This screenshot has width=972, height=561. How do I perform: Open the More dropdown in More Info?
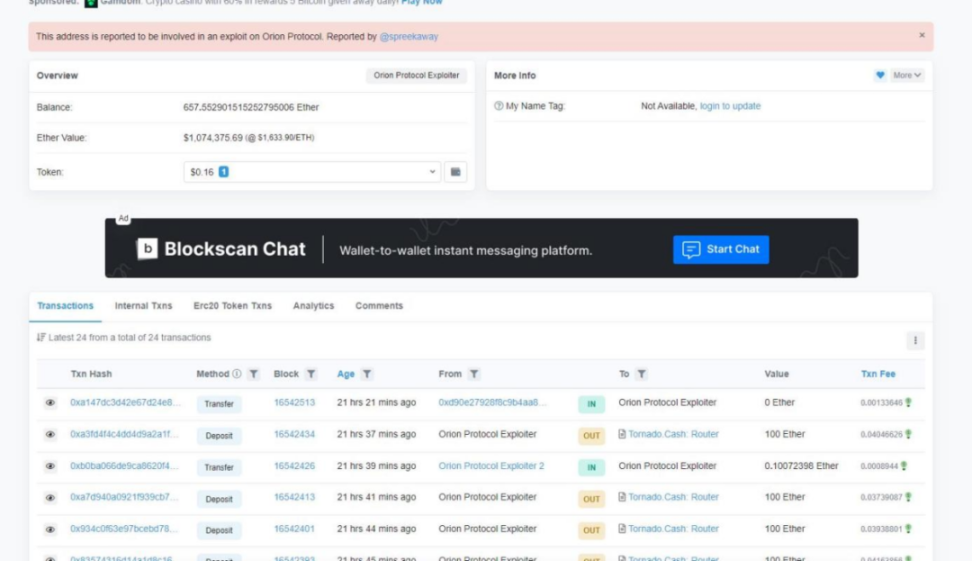pos(907,76)
